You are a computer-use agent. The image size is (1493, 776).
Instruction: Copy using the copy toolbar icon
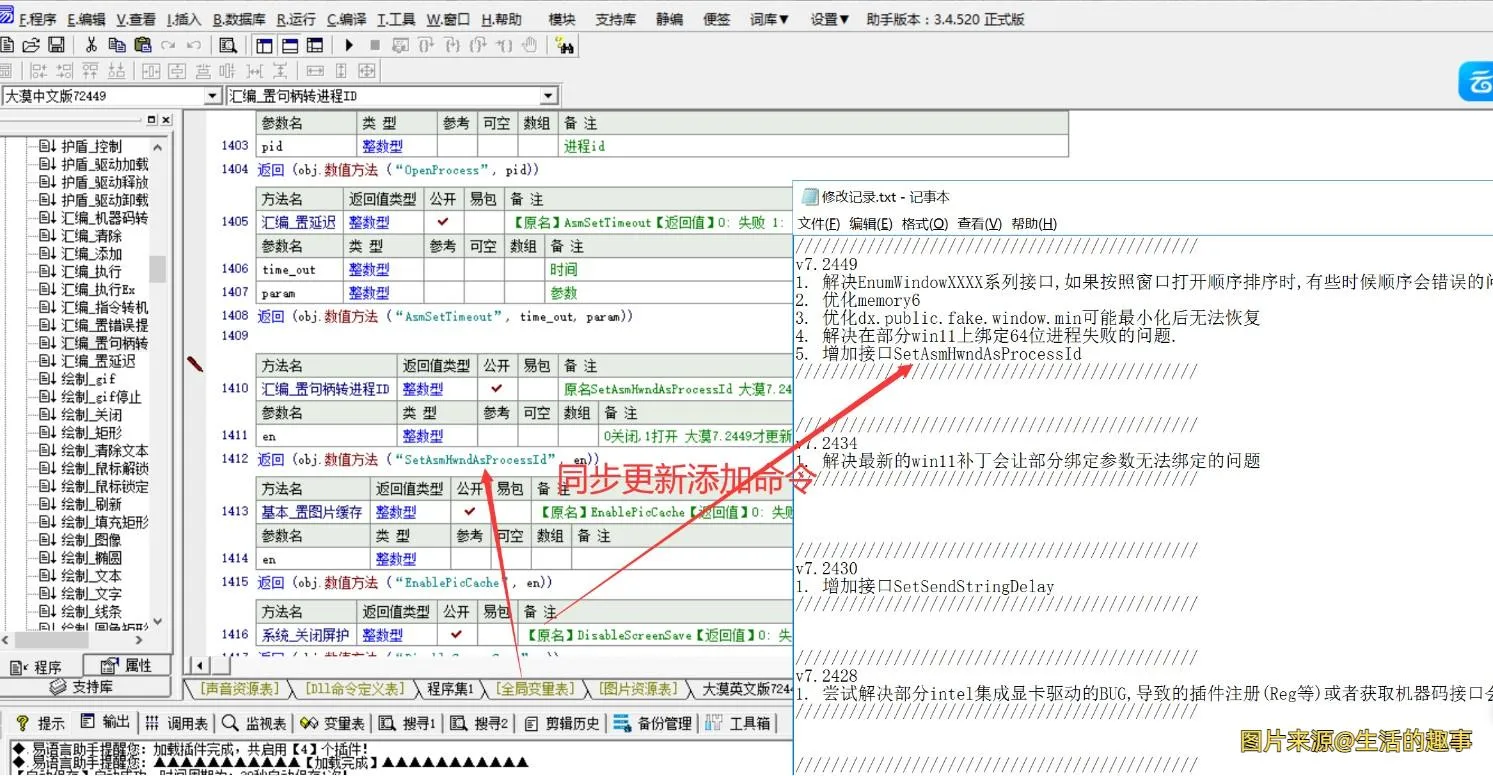[117, 44]
